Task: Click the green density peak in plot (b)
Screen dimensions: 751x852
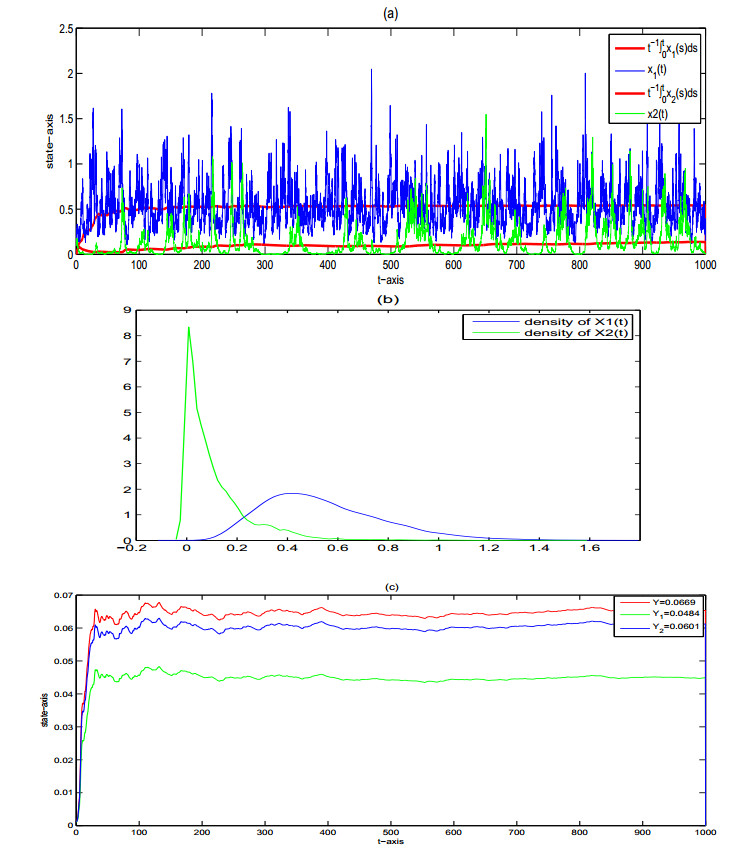Action: pos(188,327)
